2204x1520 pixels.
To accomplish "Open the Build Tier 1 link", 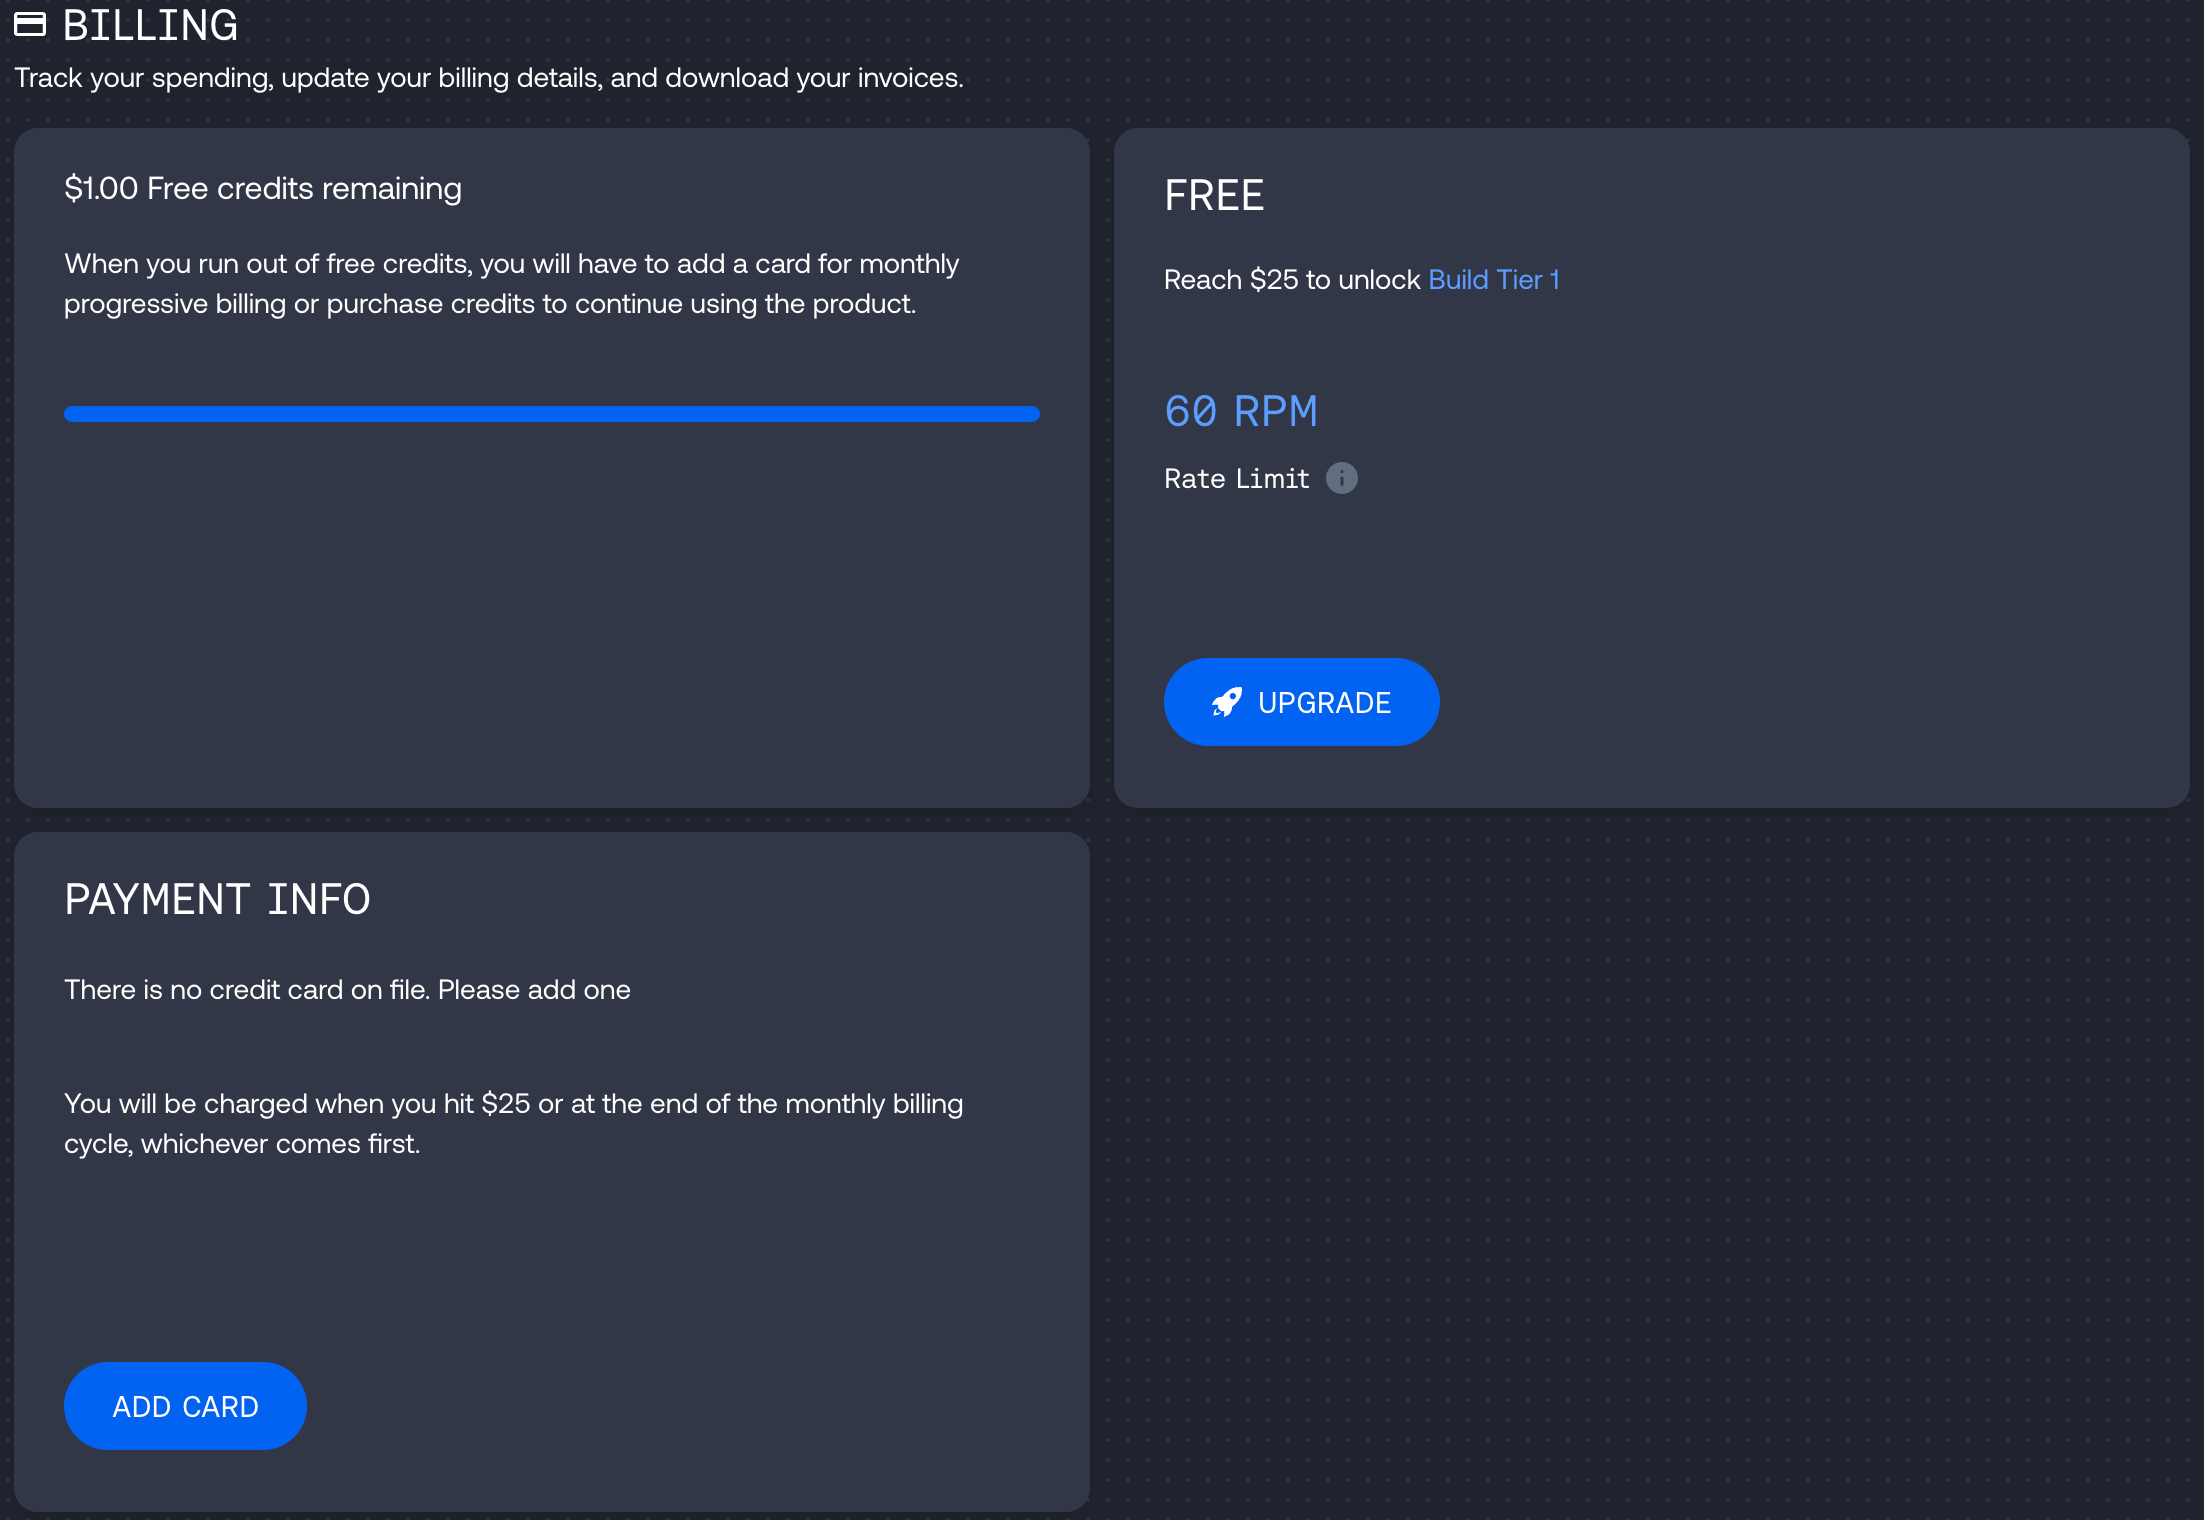I will click(x=1493, y=280).
